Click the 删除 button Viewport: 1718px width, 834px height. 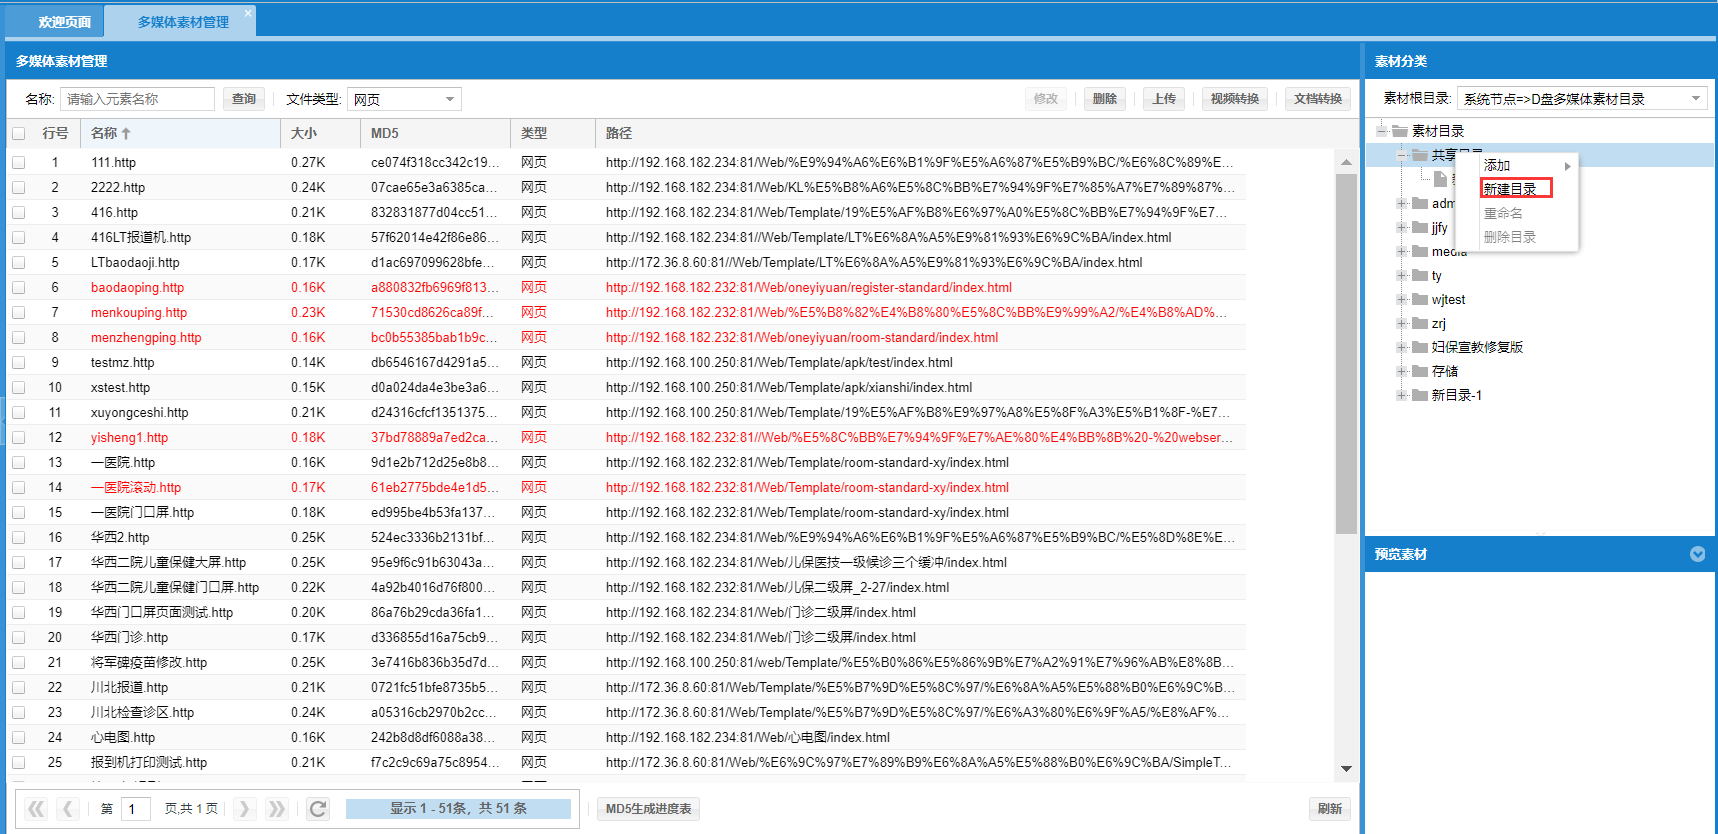[x=1105, y=99]
